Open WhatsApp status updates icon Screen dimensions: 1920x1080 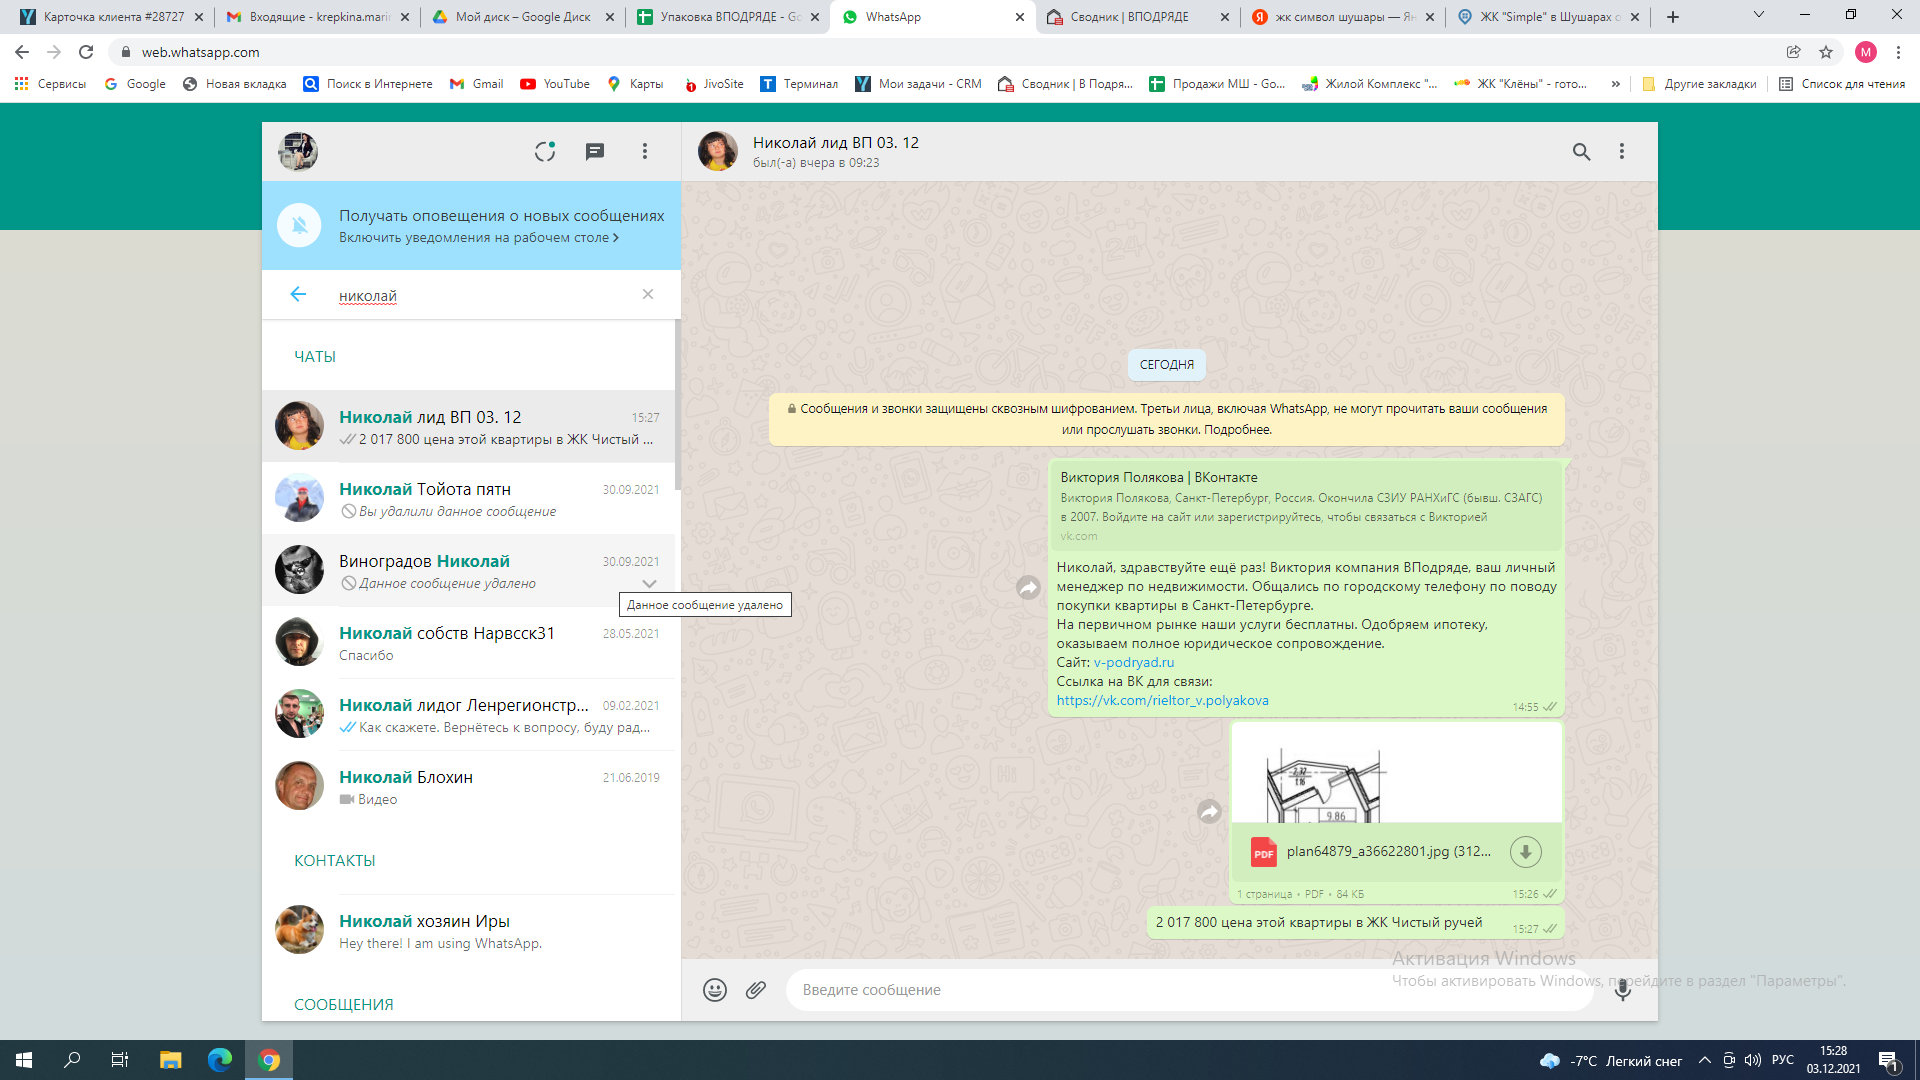[544, 151]
